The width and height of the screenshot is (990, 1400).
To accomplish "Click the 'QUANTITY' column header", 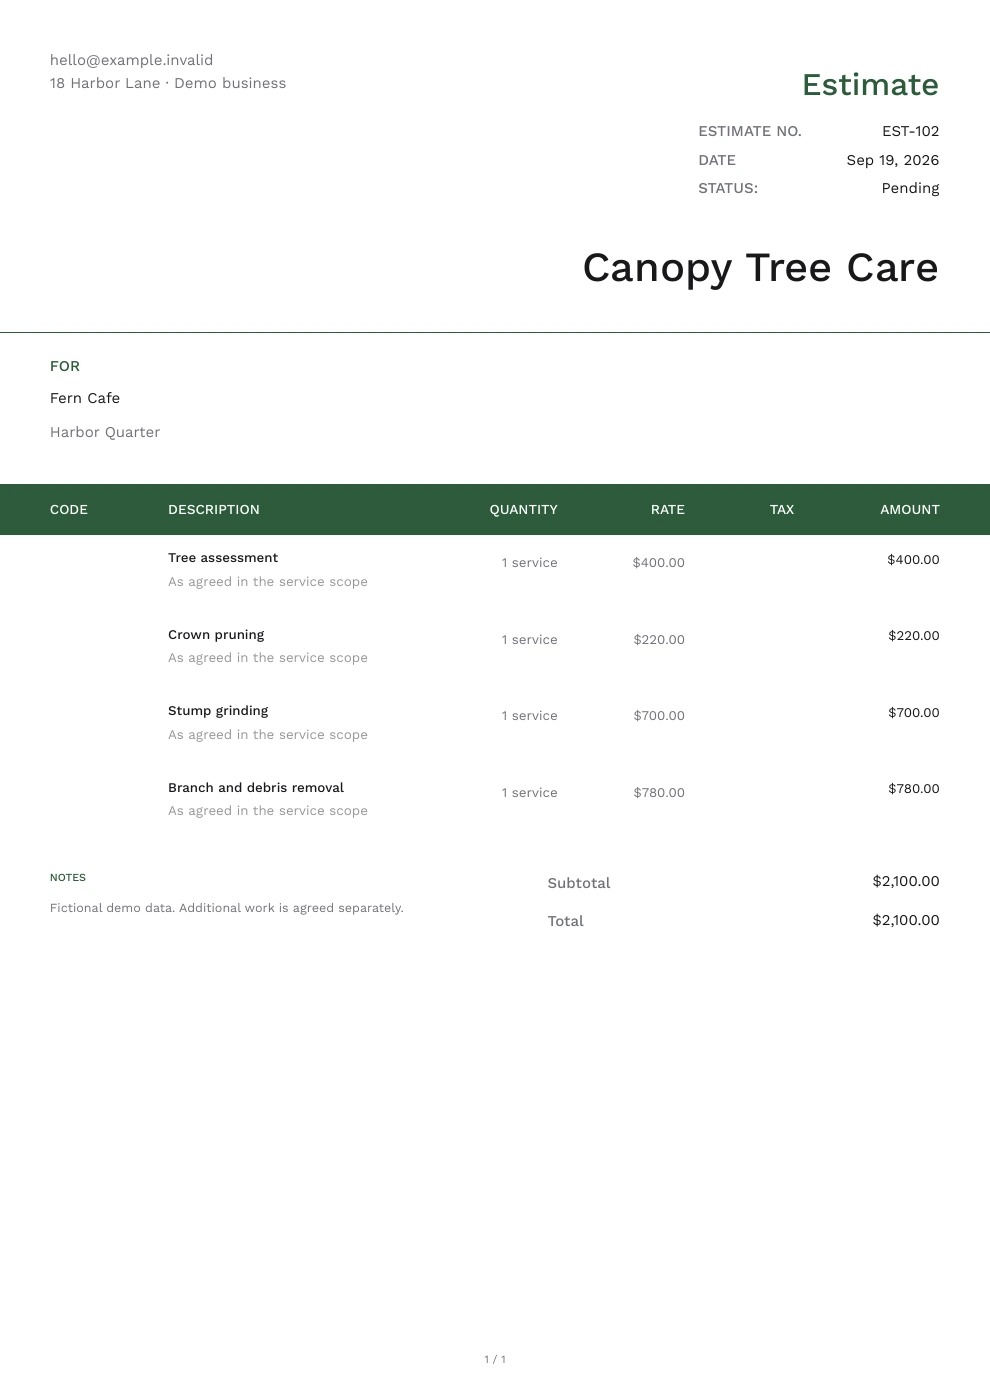I will point(523,510).
